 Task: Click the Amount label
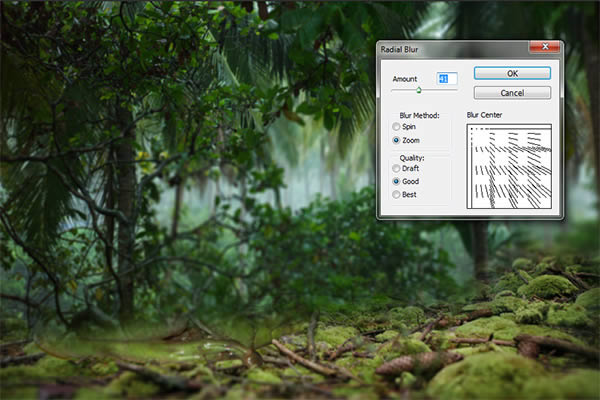(x=404, y=79)
